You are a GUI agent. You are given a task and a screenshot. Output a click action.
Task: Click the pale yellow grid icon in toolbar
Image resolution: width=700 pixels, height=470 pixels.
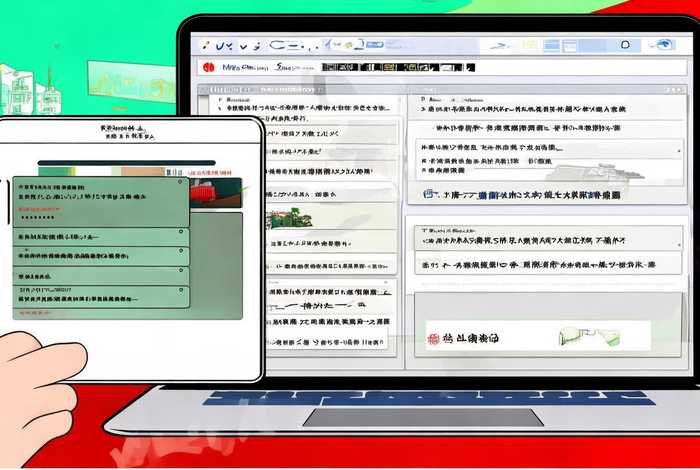coord(529,45)
